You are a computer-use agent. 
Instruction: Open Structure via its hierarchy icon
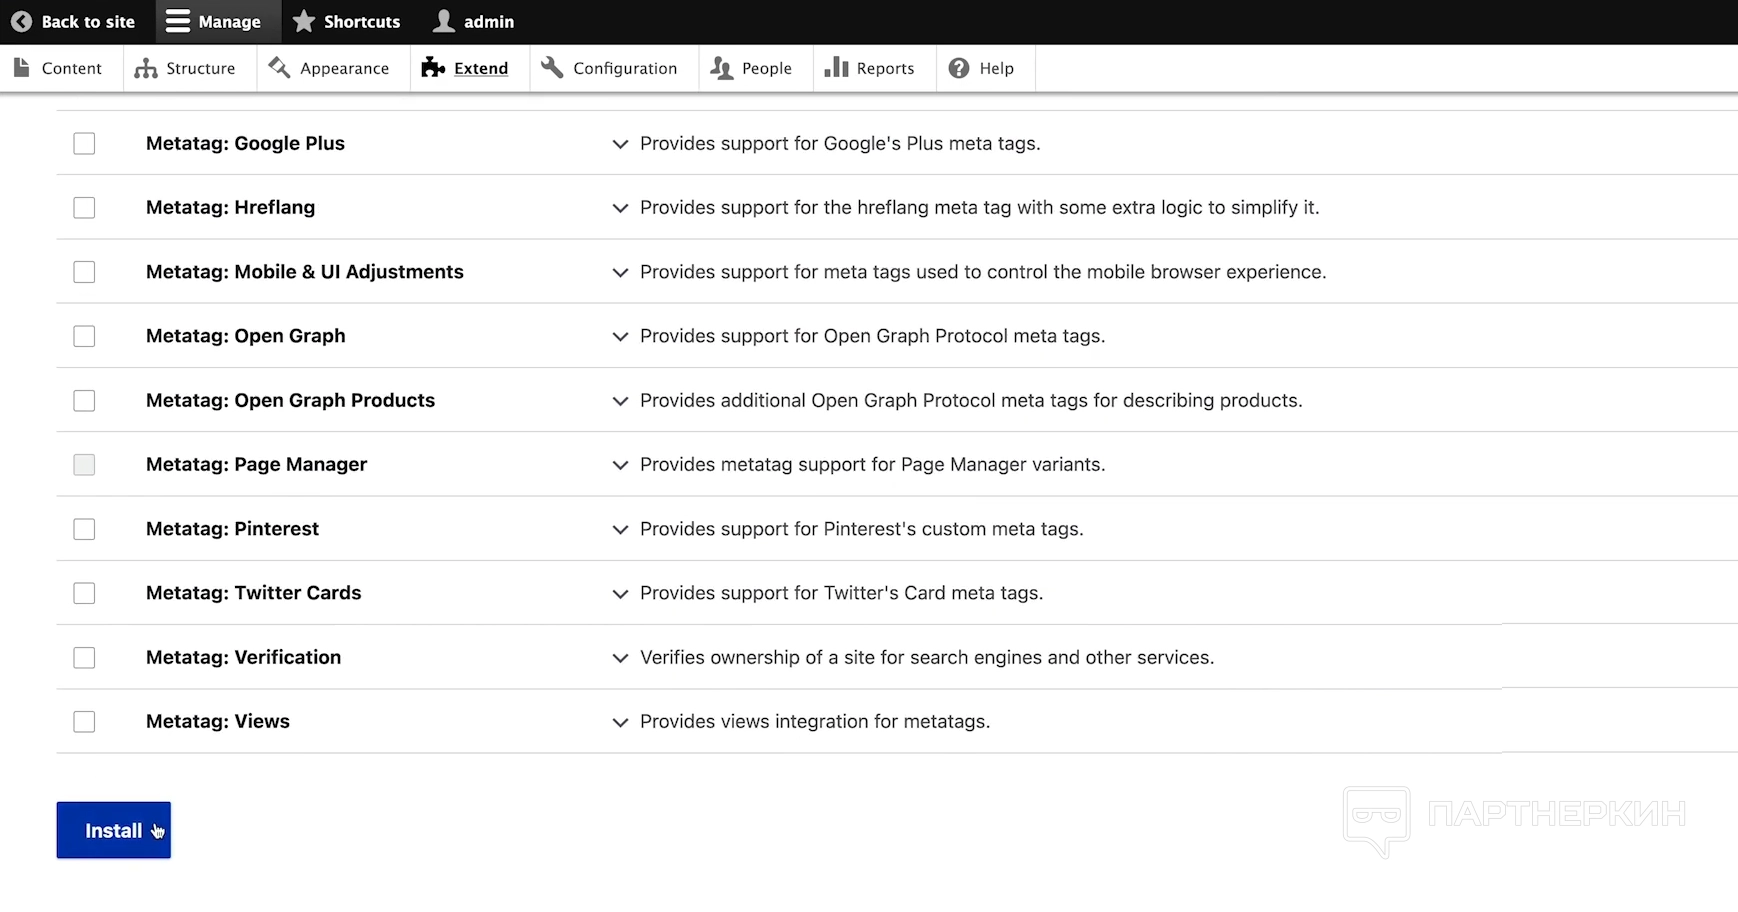tap(146, 68)
